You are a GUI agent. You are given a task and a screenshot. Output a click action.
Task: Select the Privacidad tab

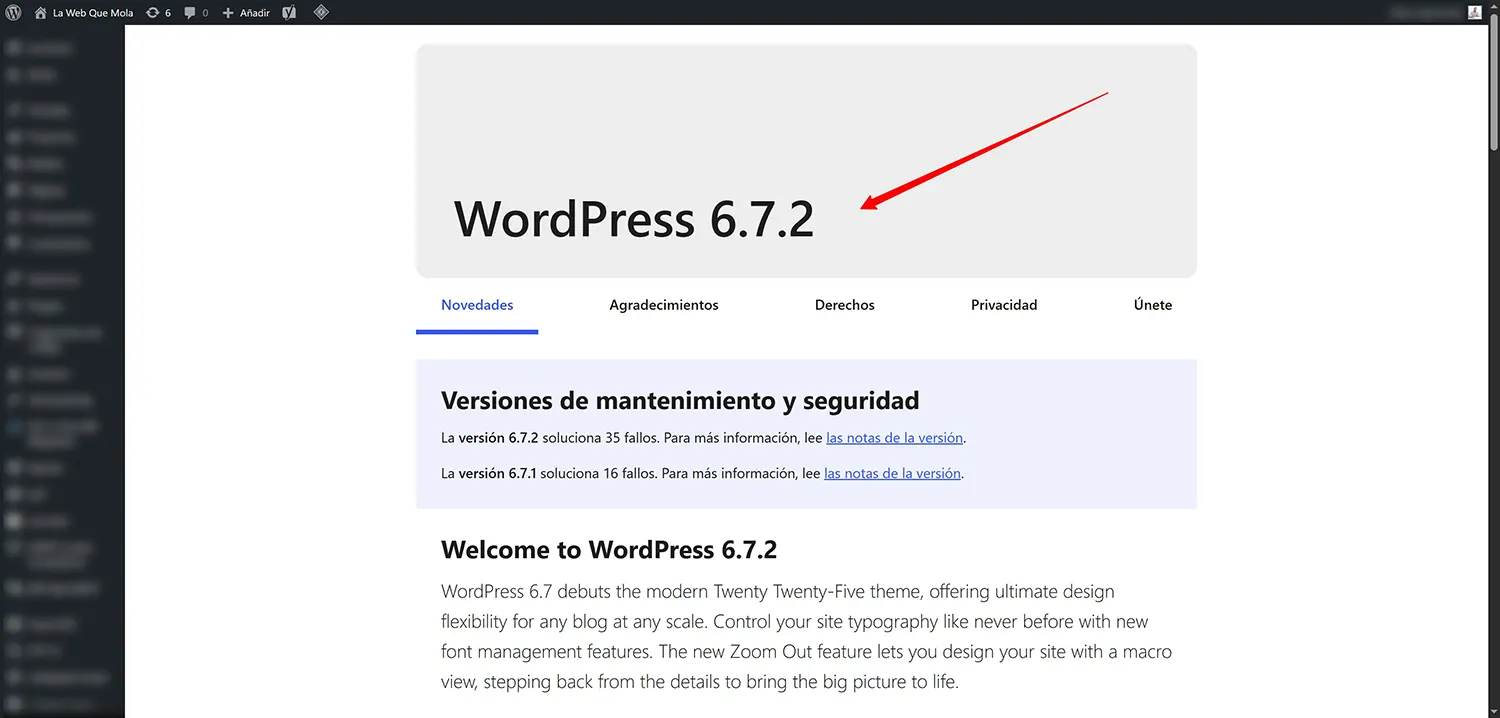pyautogui.click(x=1004, y=305)
